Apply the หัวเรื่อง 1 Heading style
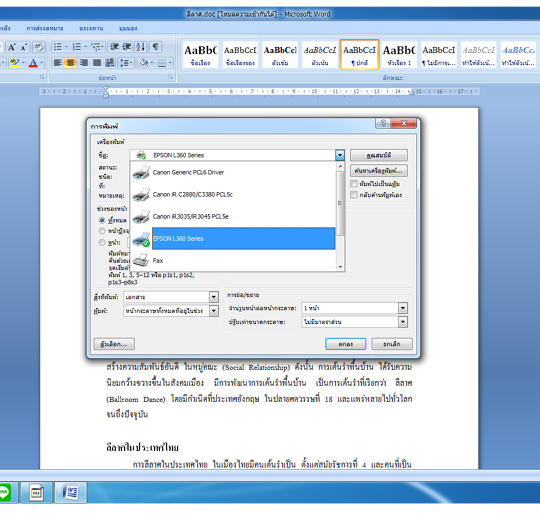Screen dimensions: 540x525 [x=399, y=55]
